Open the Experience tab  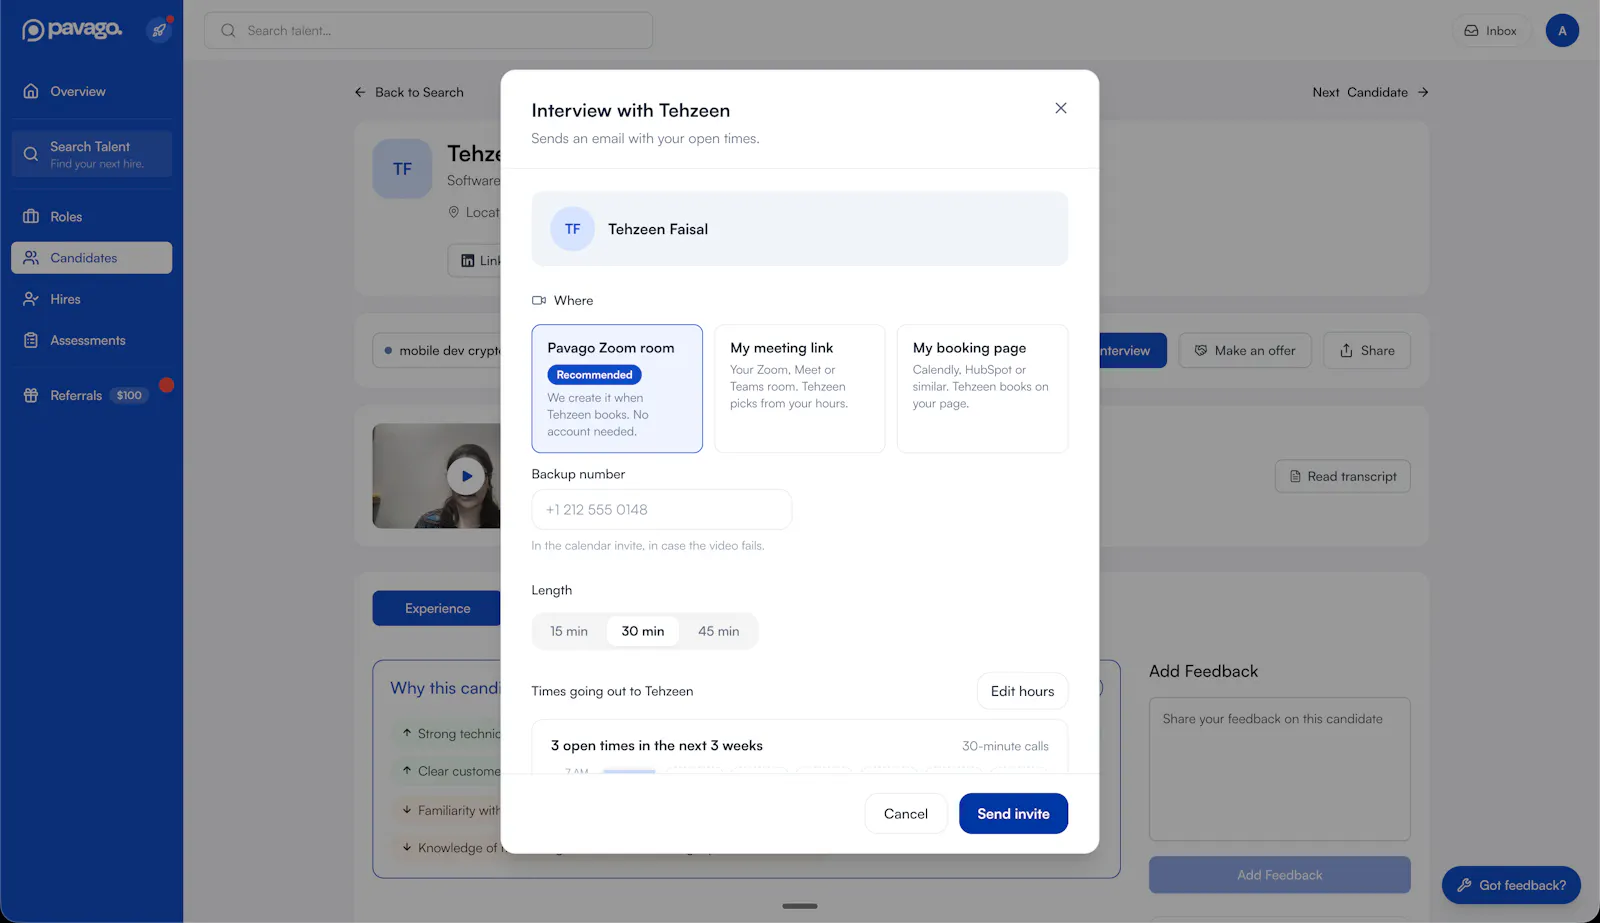[437, 608]
